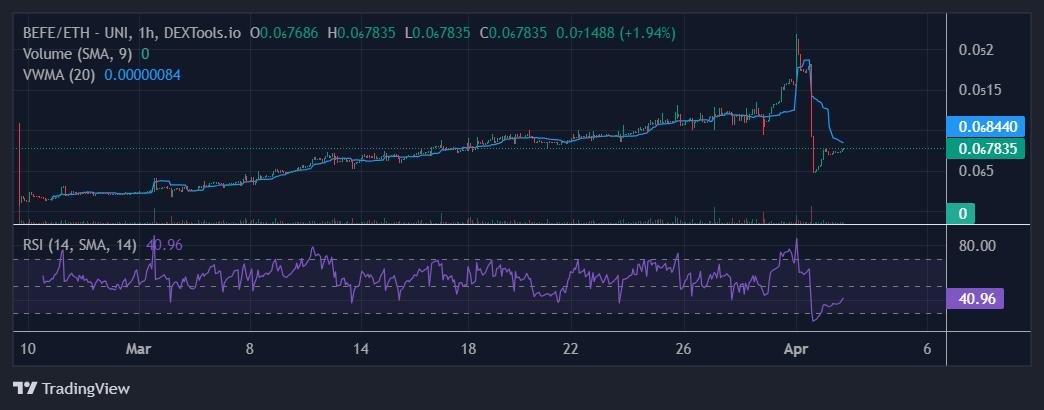Click the Mar date on time axis

(138, 349)
